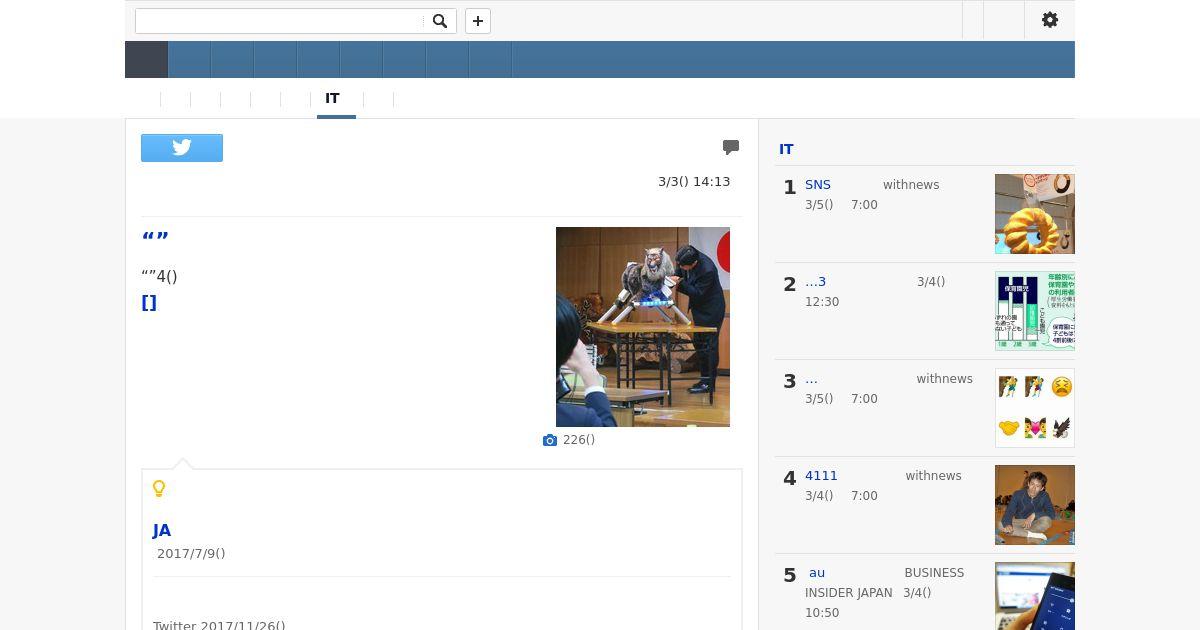Open ranked article 4111 link
The width and height of the screenshot is (1200, 630).
pyautogui.click(x=821, y=476)
